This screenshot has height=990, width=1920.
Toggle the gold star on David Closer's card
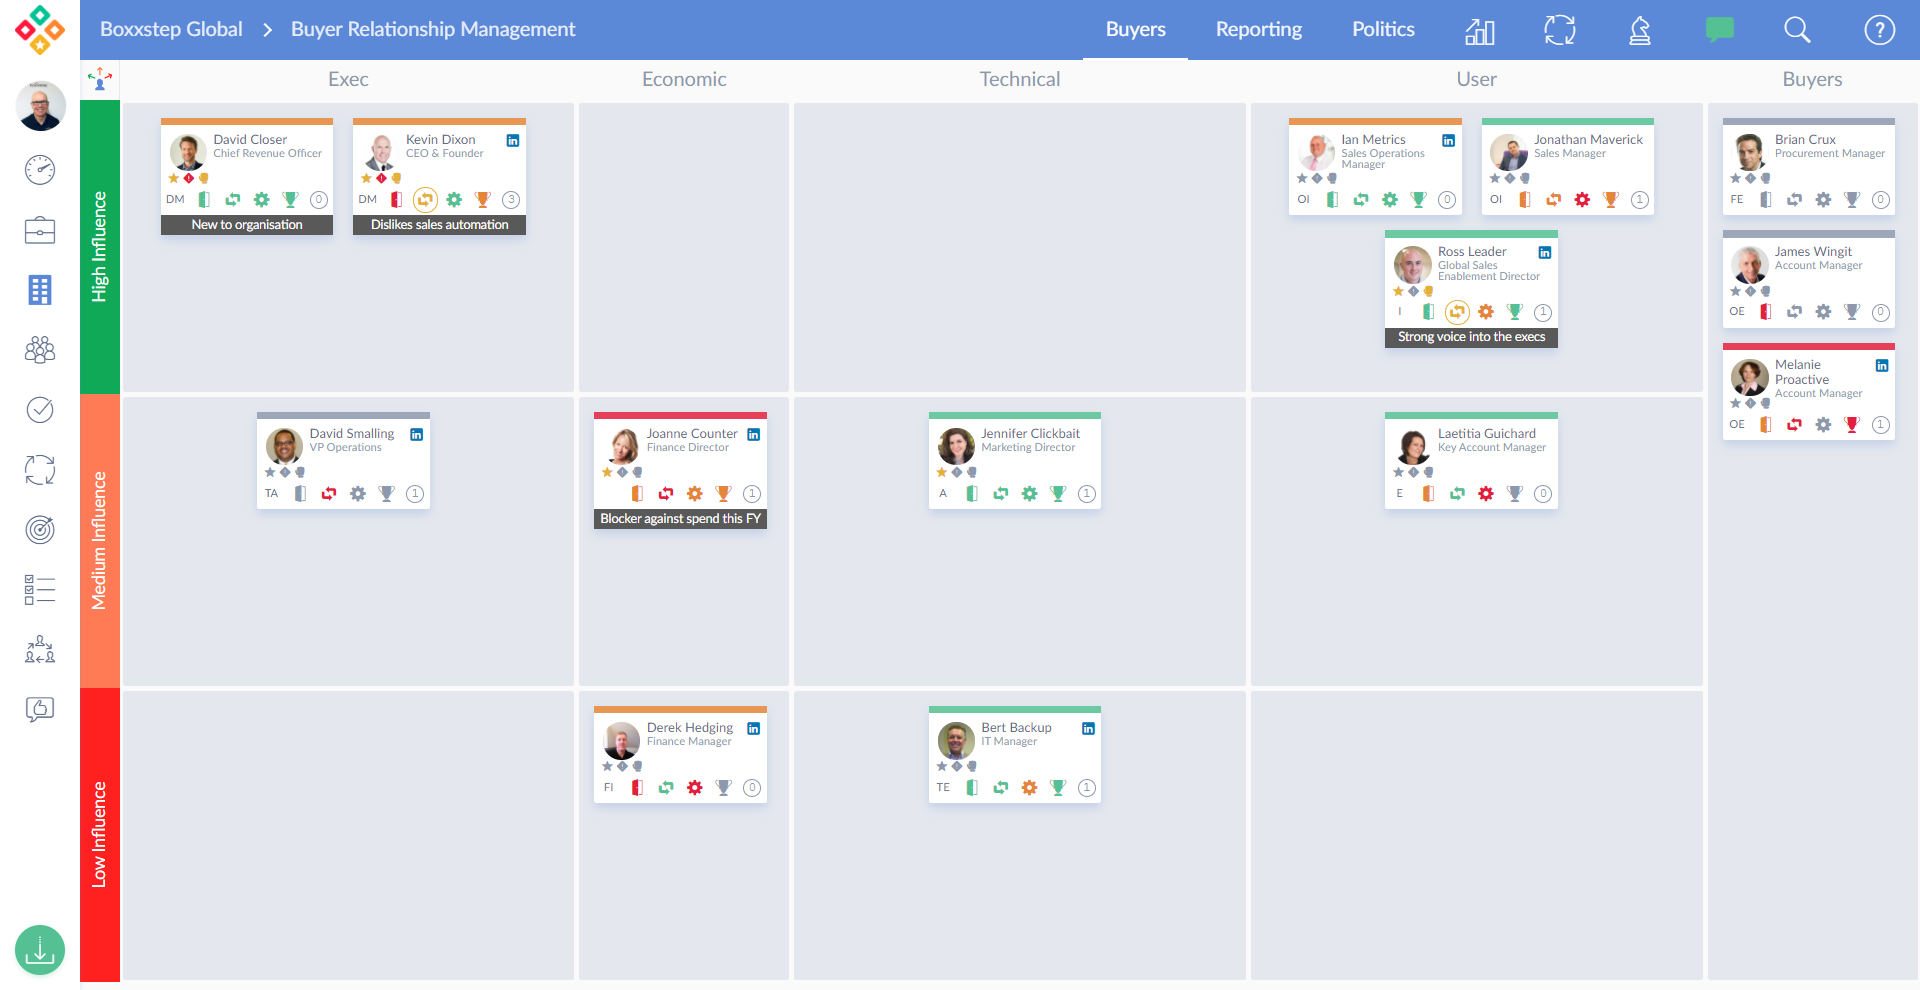(174, 178)
